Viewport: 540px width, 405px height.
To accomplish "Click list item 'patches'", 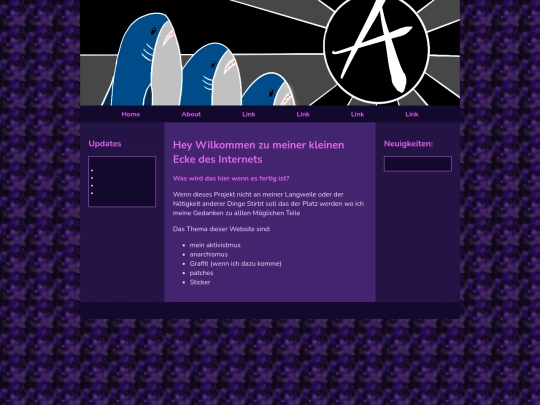I will tap(201, 273).
